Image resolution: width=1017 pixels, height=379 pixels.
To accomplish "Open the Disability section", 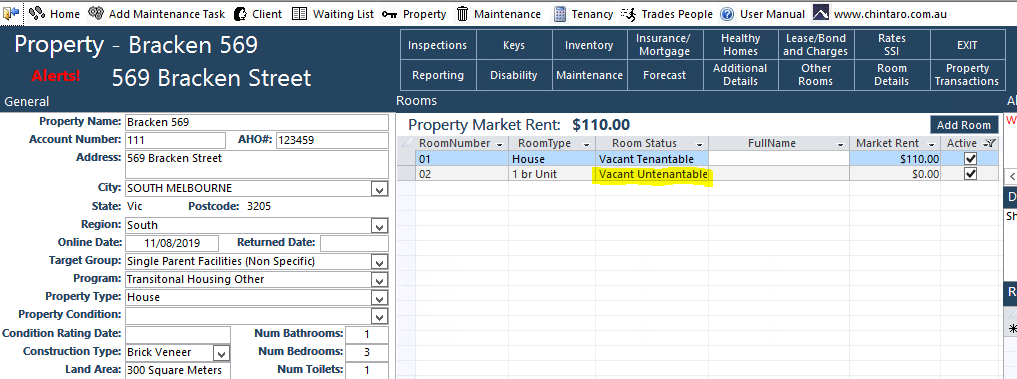I will [x=514, y=75].
